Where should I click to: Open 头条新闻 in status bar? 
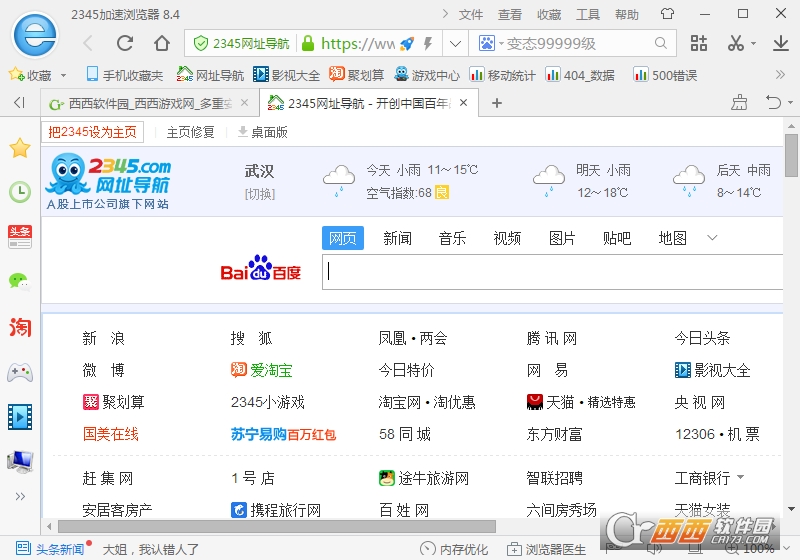click(x=50, y=549)
